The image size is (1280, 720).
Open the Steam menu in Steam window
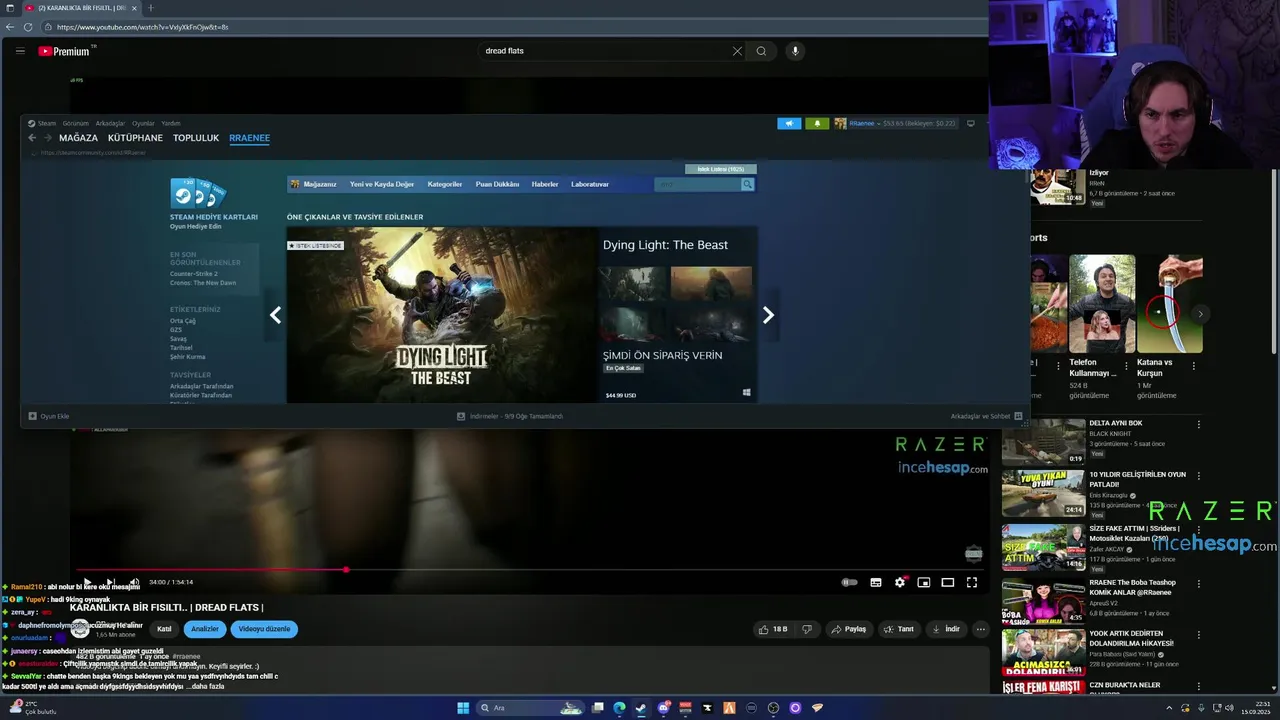43,123
